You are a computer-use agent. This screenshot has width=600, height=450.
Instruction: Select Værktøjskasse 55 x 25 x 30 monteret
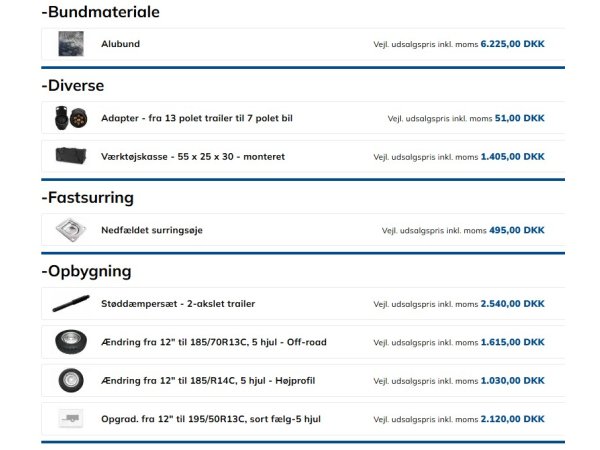tap(192, 157)
